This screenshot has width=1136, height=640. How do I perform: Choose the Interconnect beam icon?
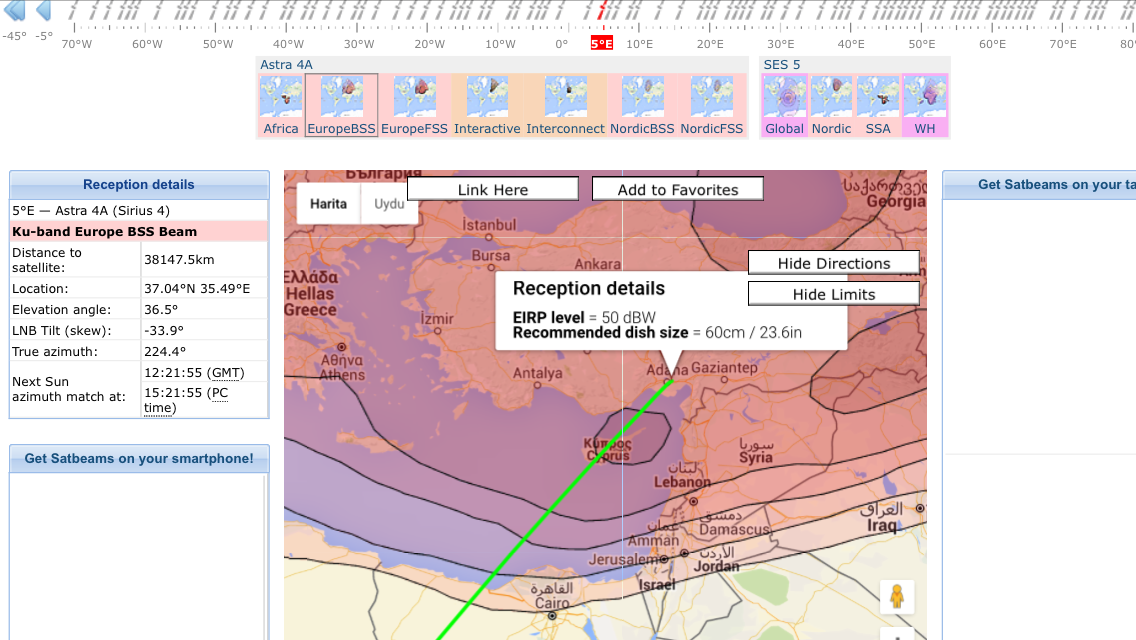tap(565, 98)
